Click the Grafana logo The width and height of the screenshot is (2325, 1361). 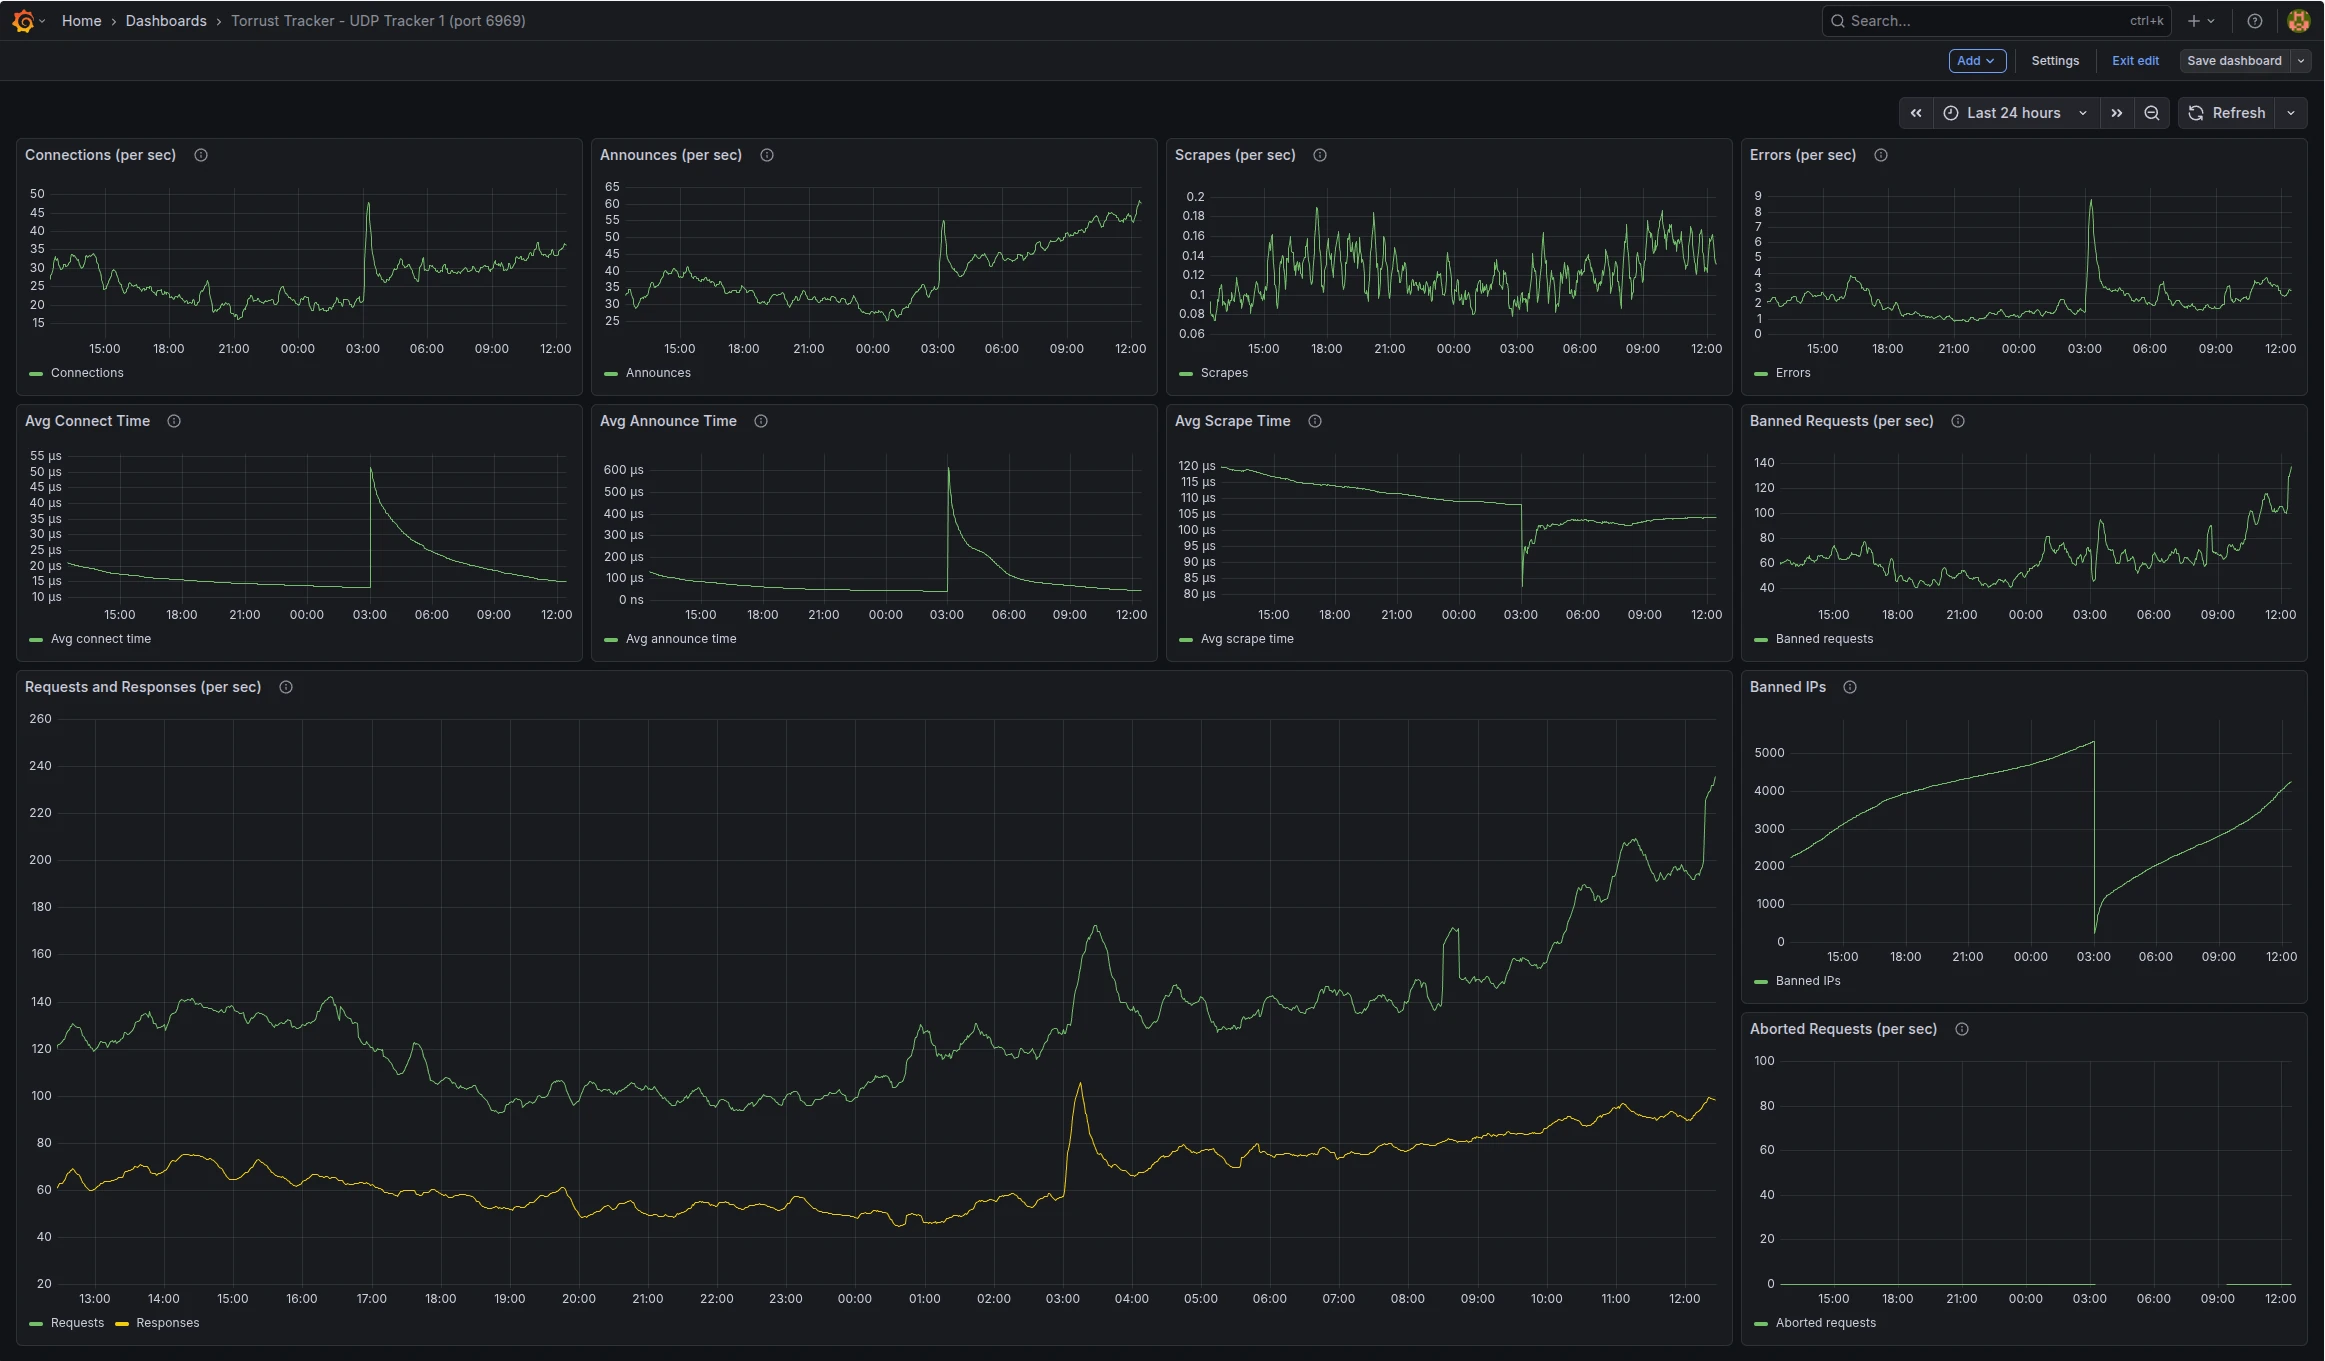tap(24, 20)
